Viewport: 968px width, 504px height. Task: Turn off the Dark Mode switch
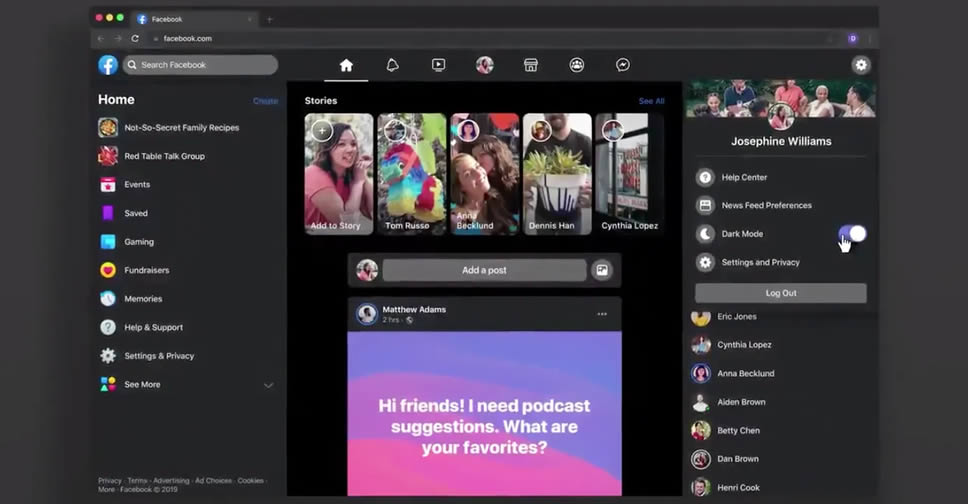[x=852, y=234]
